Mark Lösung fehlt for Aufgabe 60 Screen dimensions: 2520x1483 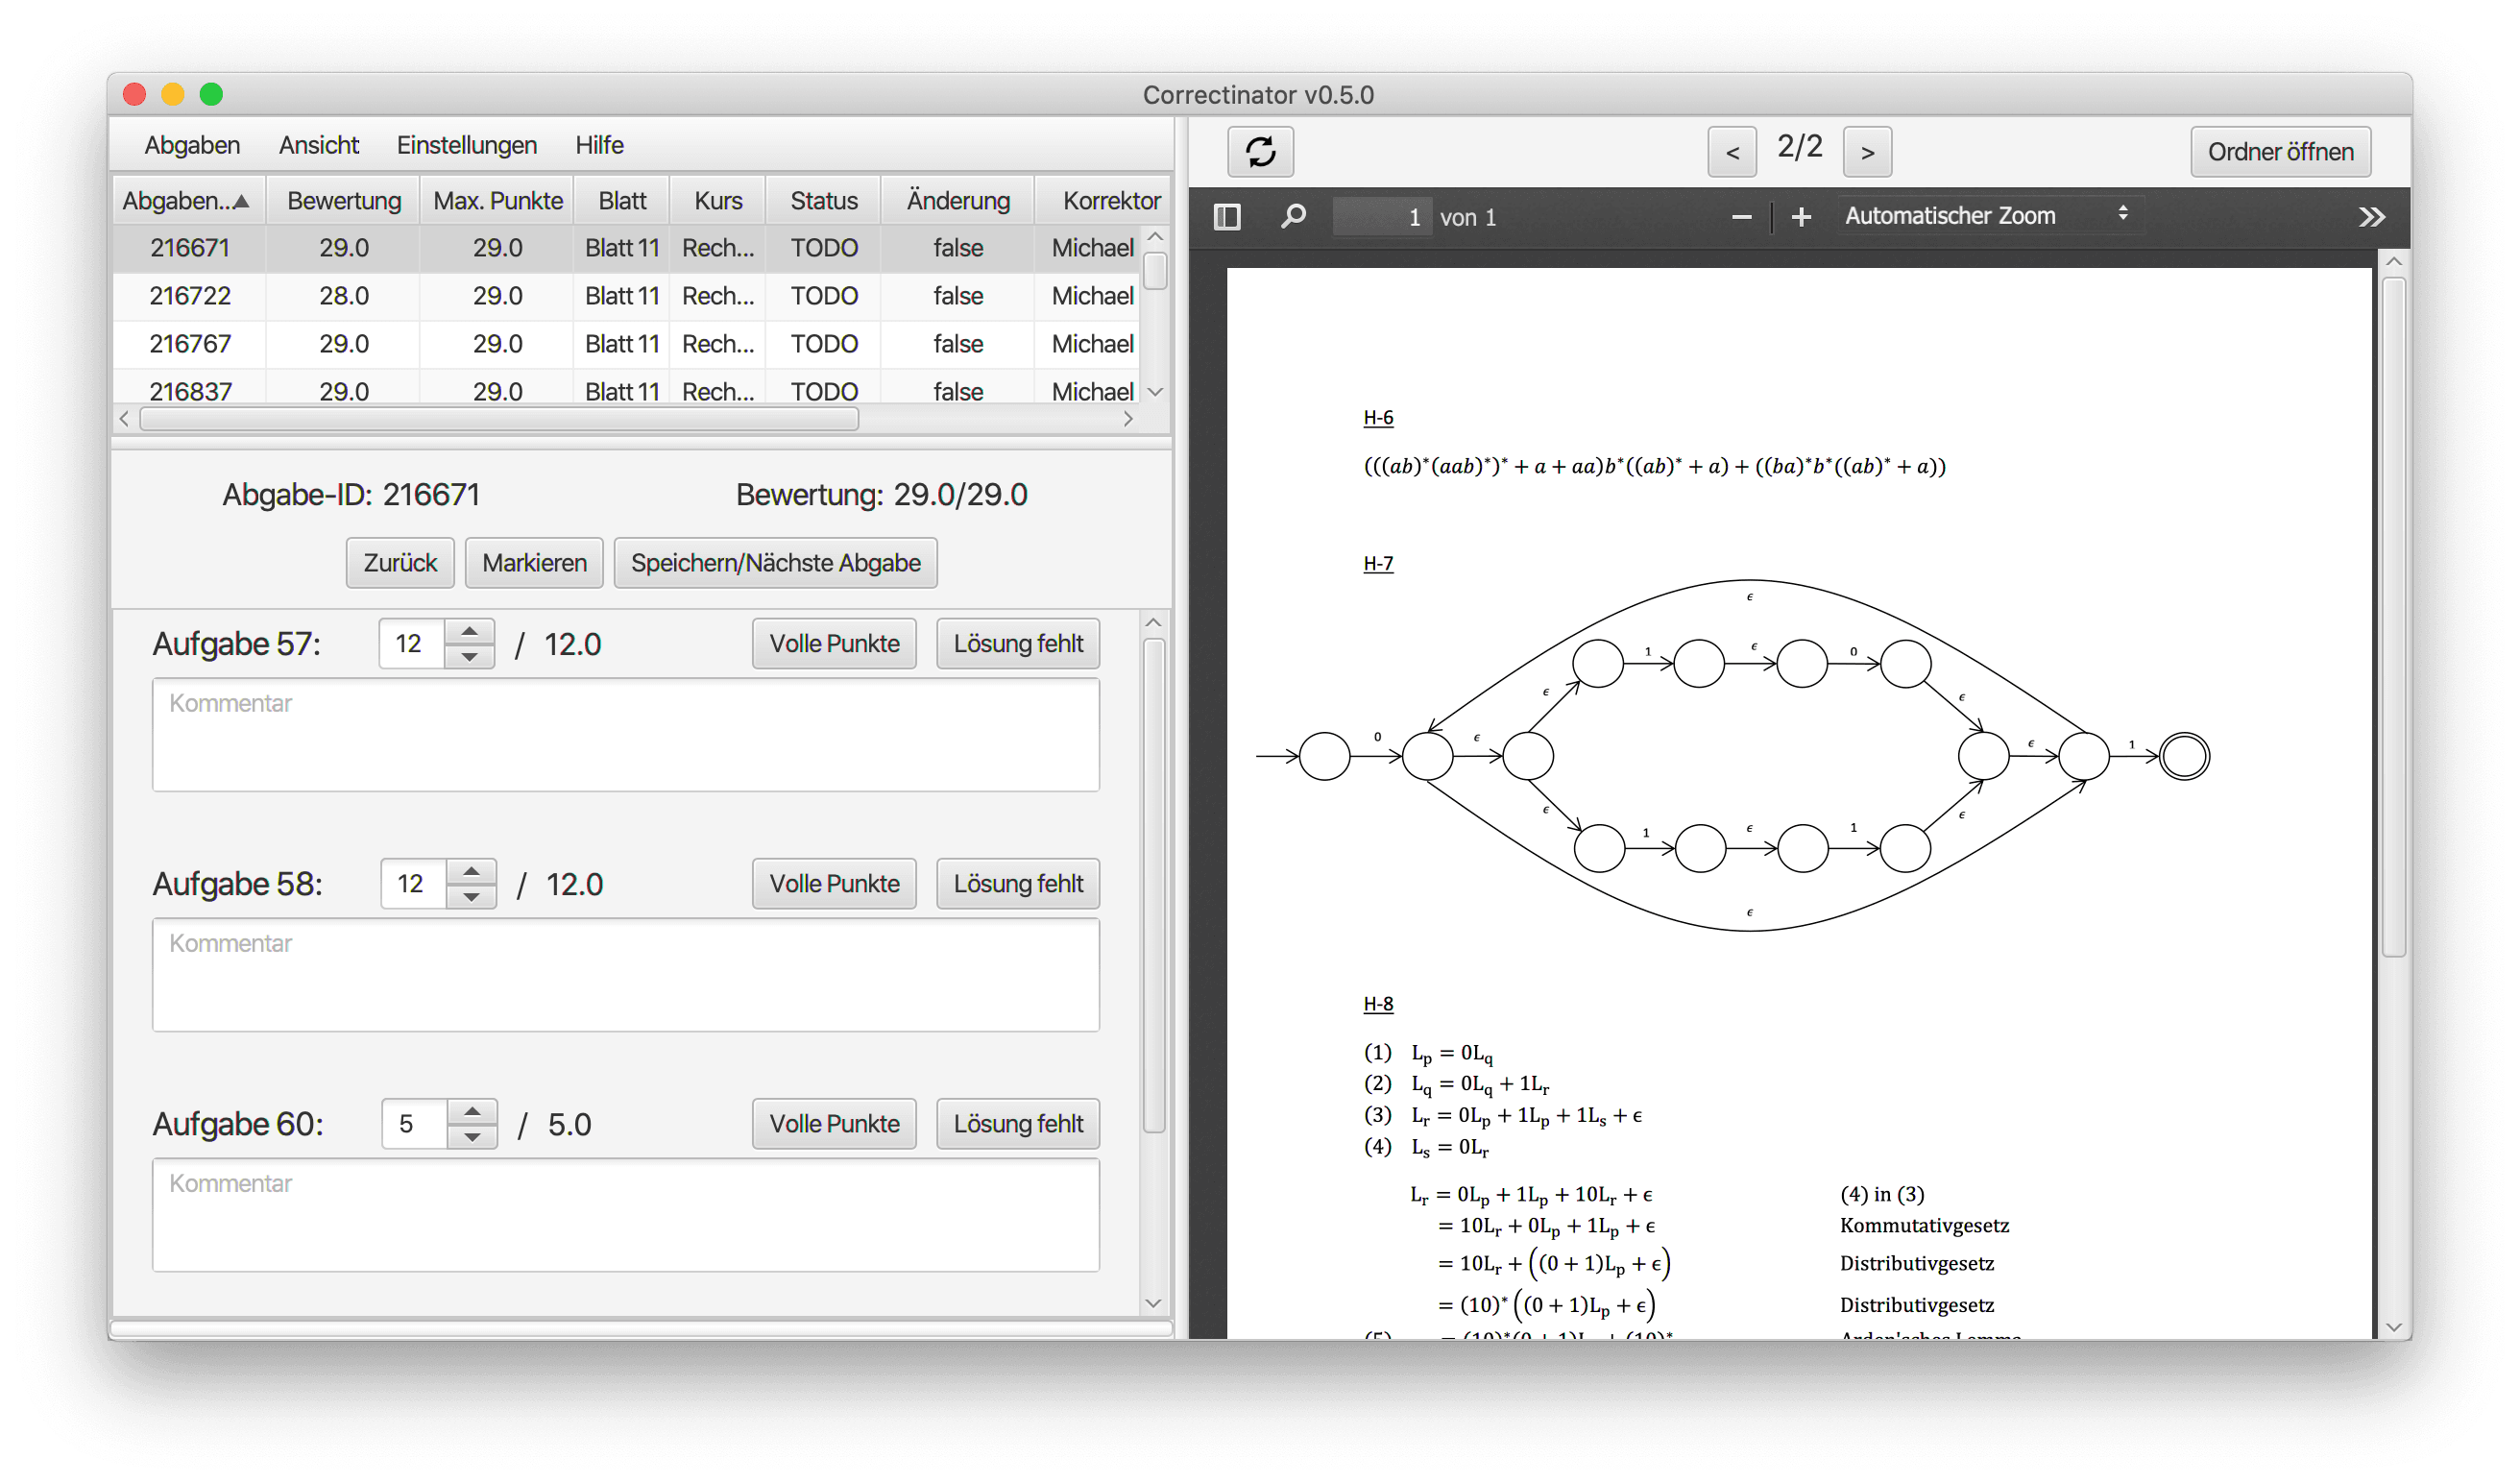(1018, 1124)
